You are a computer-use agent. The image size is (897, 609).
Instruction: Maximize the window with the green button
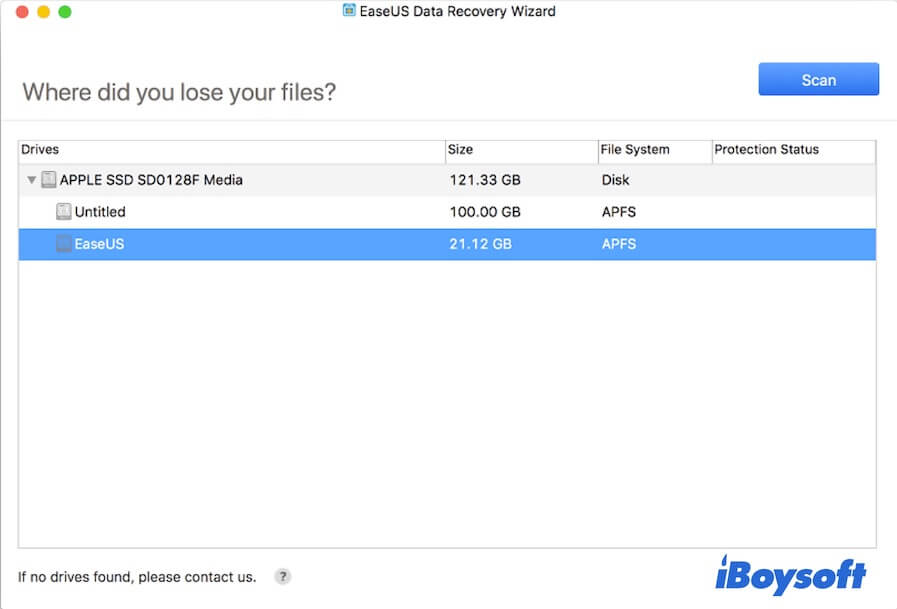click(x=65, y=11)
